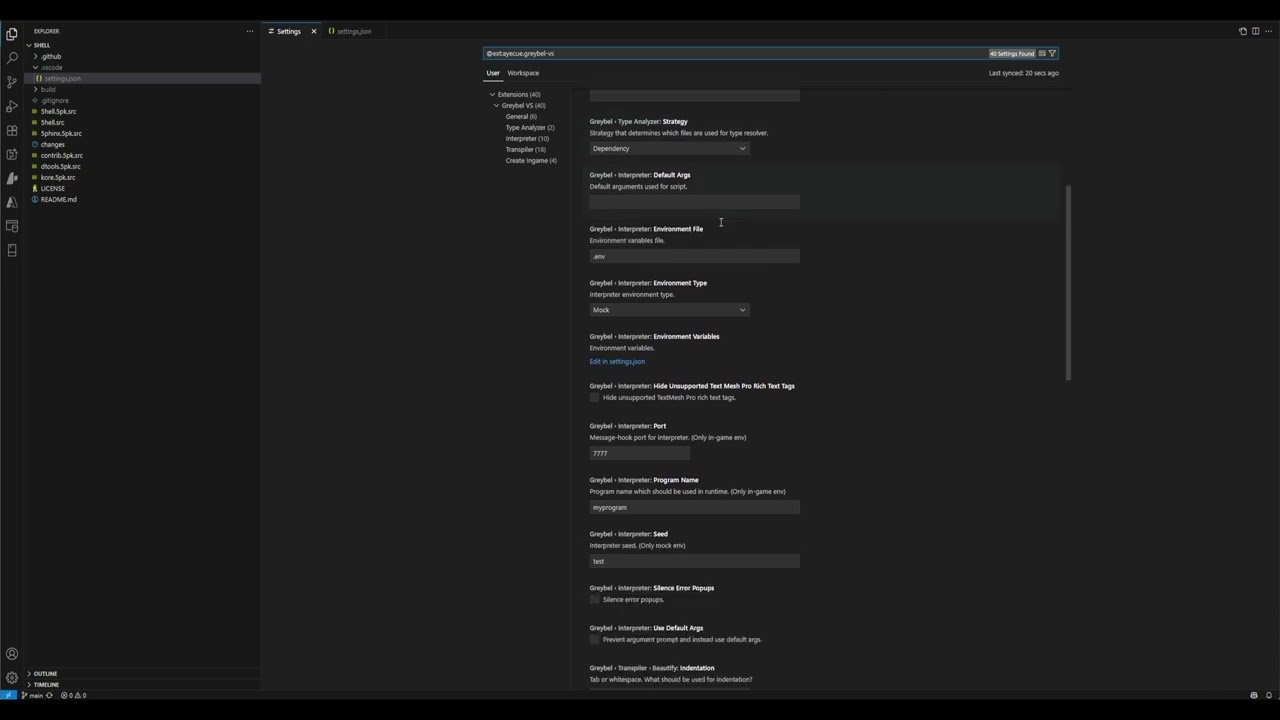Select the User settings tab
Viewport: 1280px width, 720px height.
point(493,73)
